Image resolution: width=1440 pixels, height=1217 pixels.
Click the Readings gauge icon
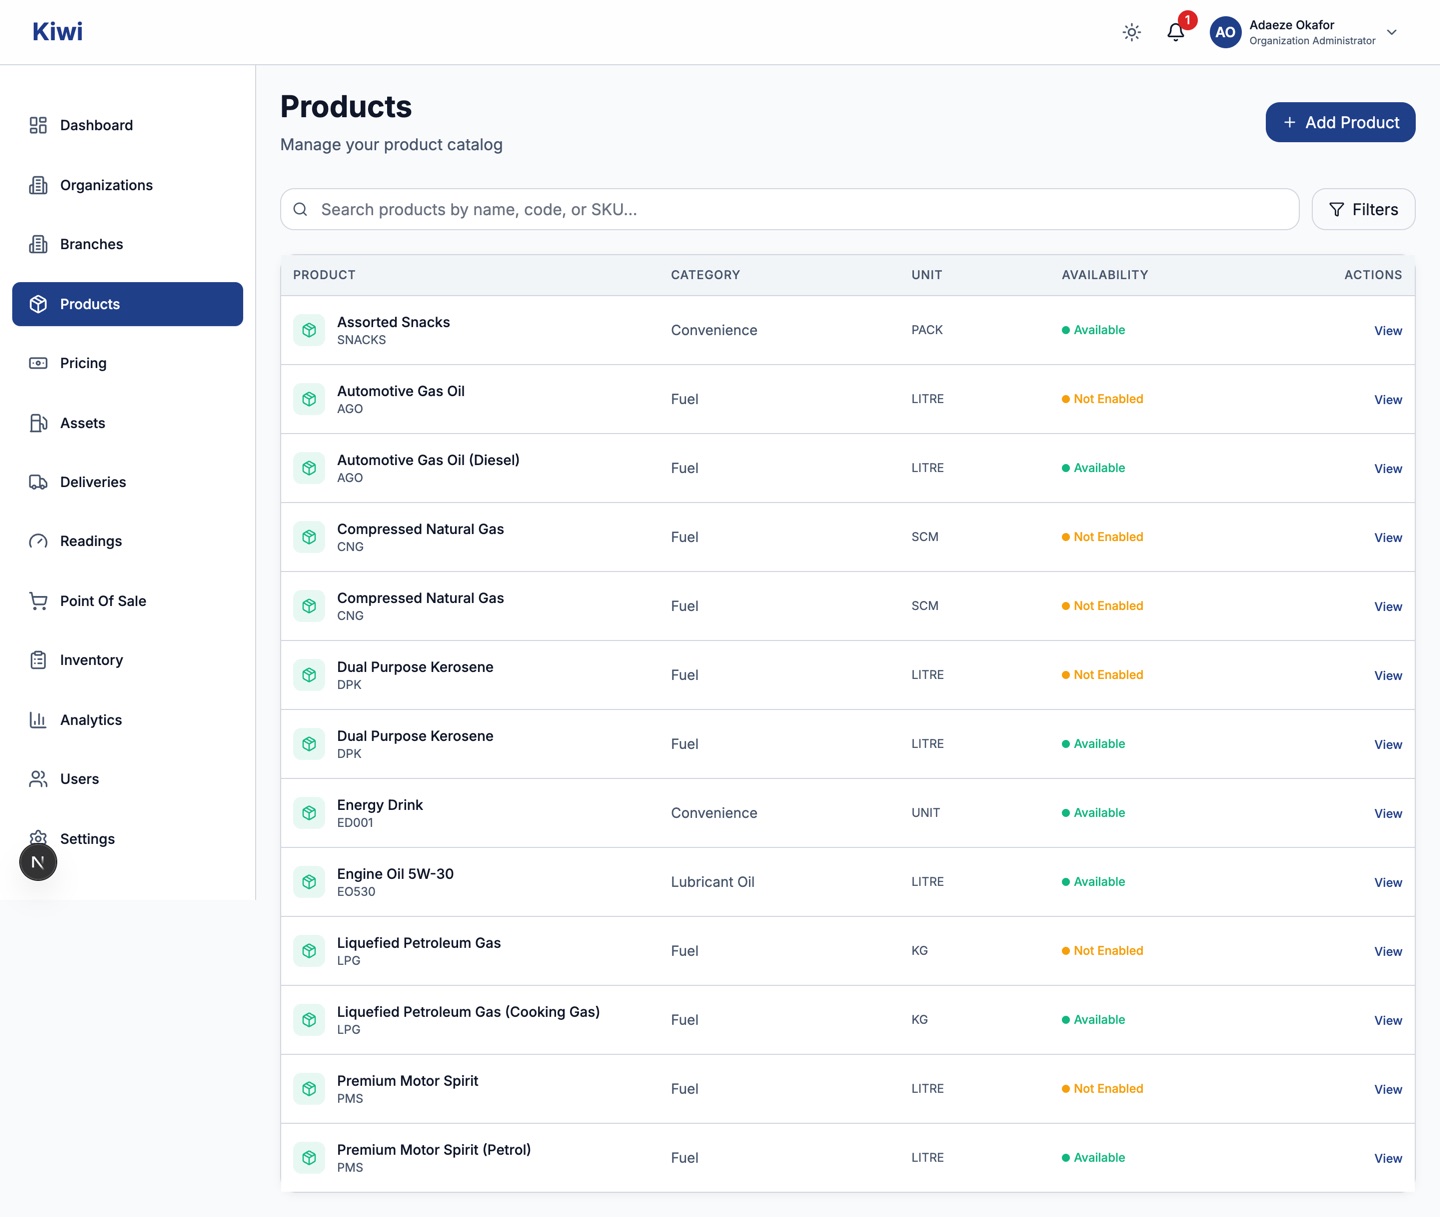[38, 541]
